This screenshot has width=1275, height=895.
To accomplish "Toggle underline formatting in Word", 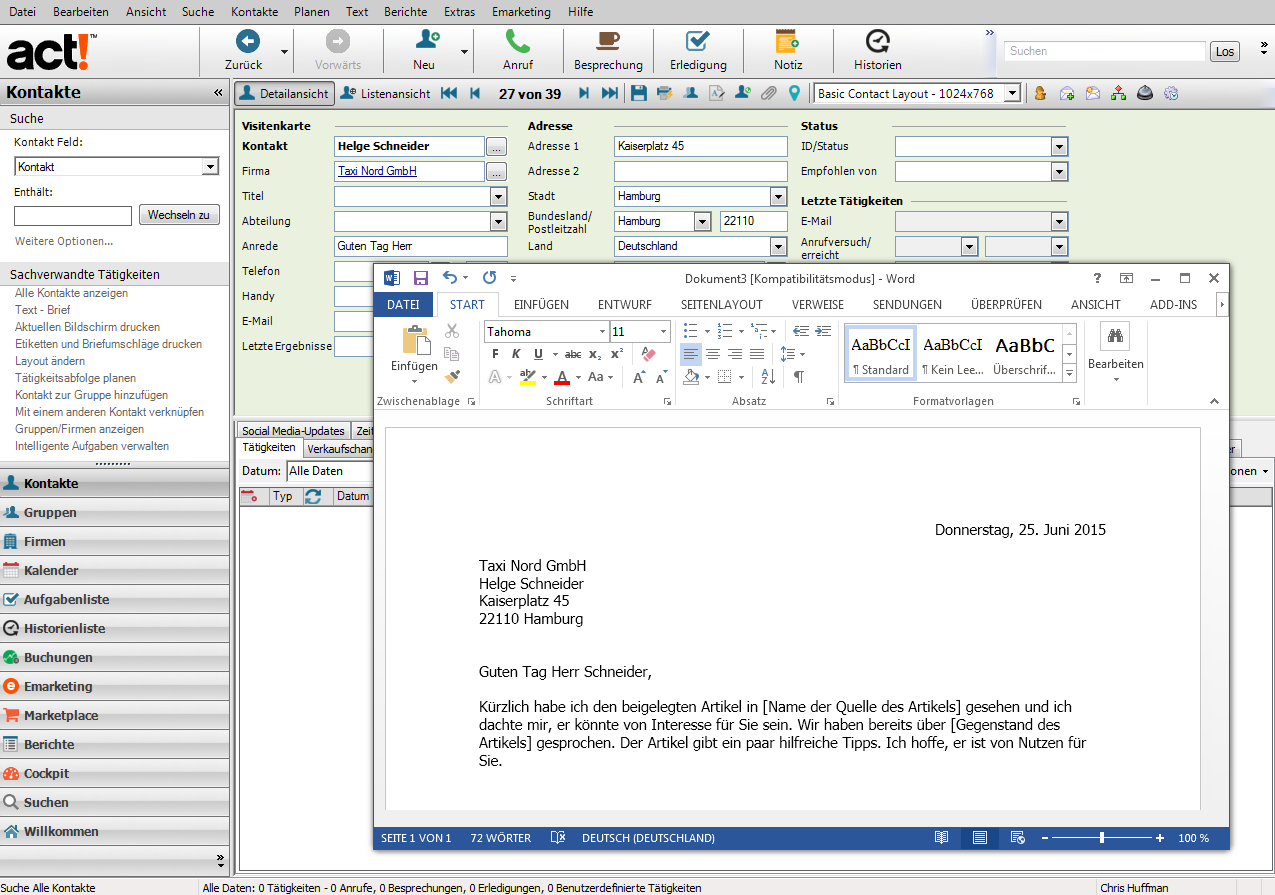I will pos(538,354).
